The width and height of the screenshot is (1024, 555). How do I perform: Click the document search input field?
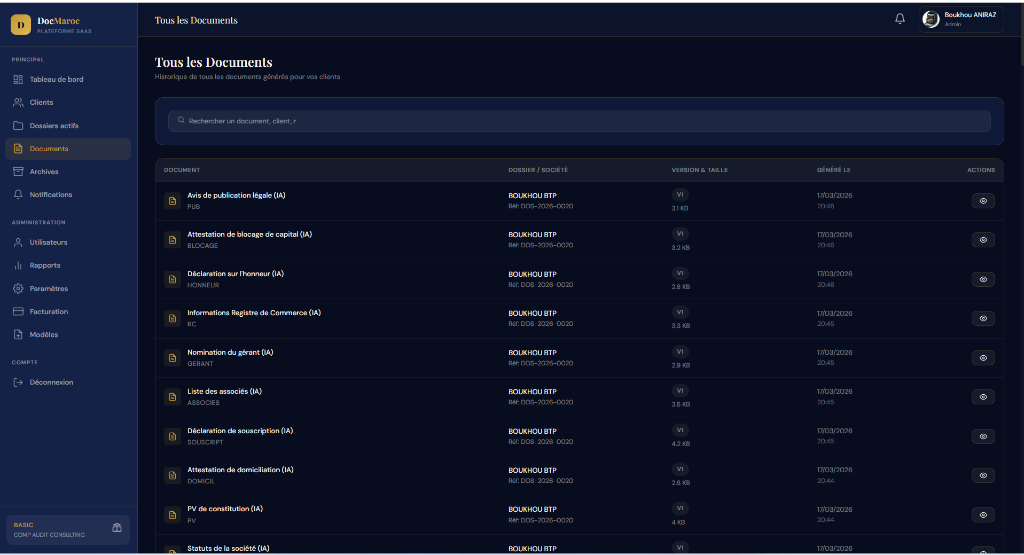580,121
